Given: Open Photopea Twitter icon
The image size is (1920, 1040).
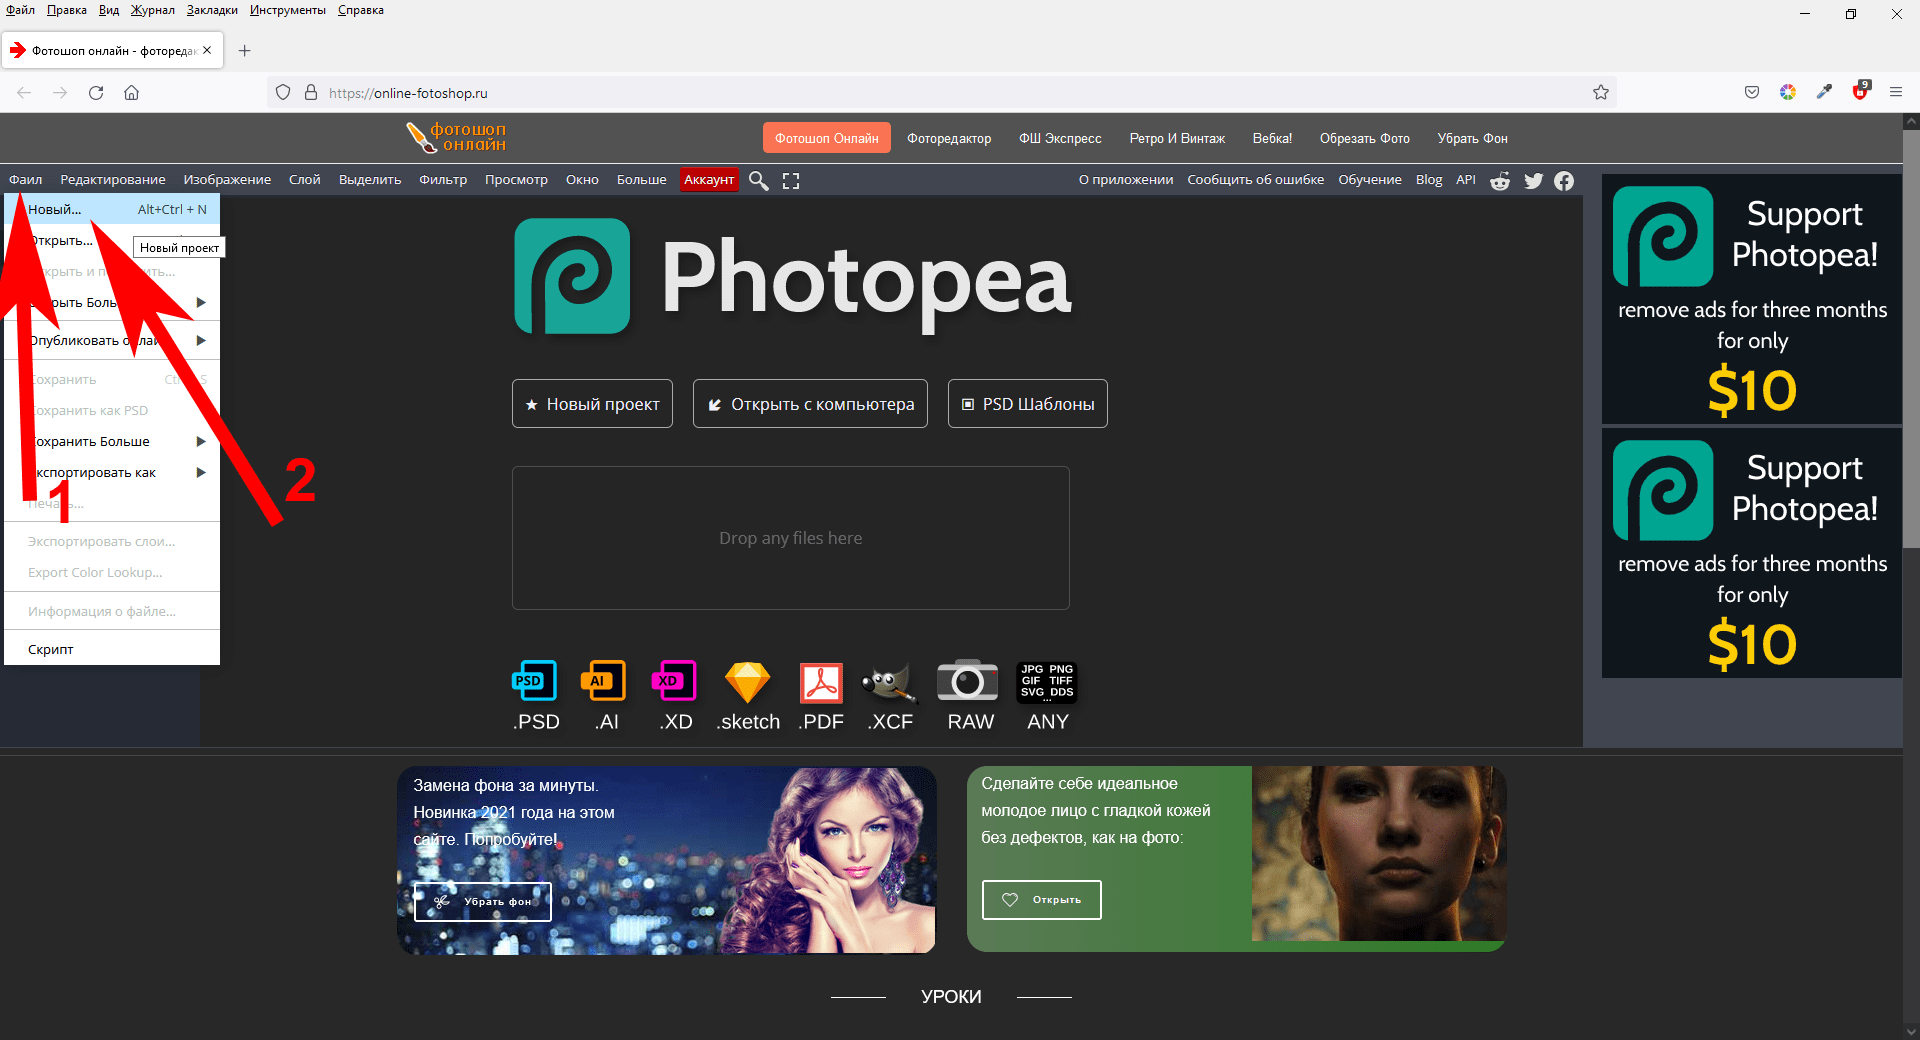Looking at the screenshot, I should 1533,180.
